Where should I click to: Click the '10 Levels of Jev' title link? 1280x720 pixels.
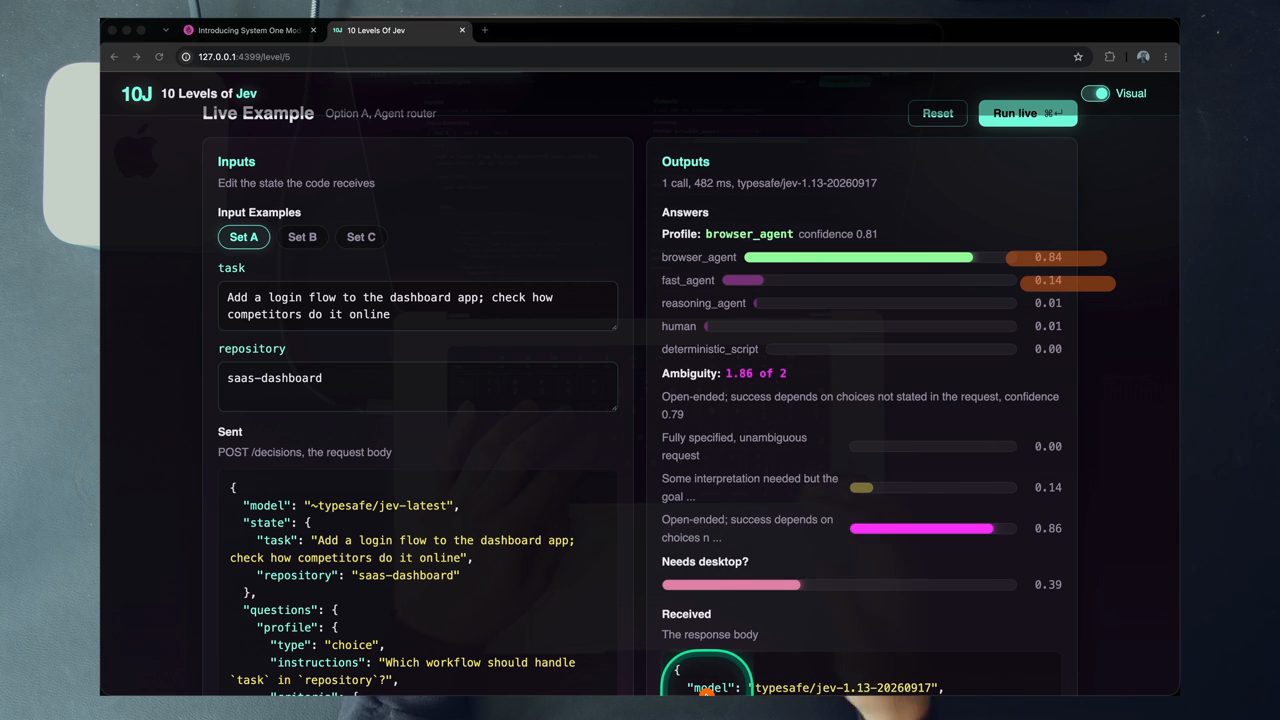209,94
